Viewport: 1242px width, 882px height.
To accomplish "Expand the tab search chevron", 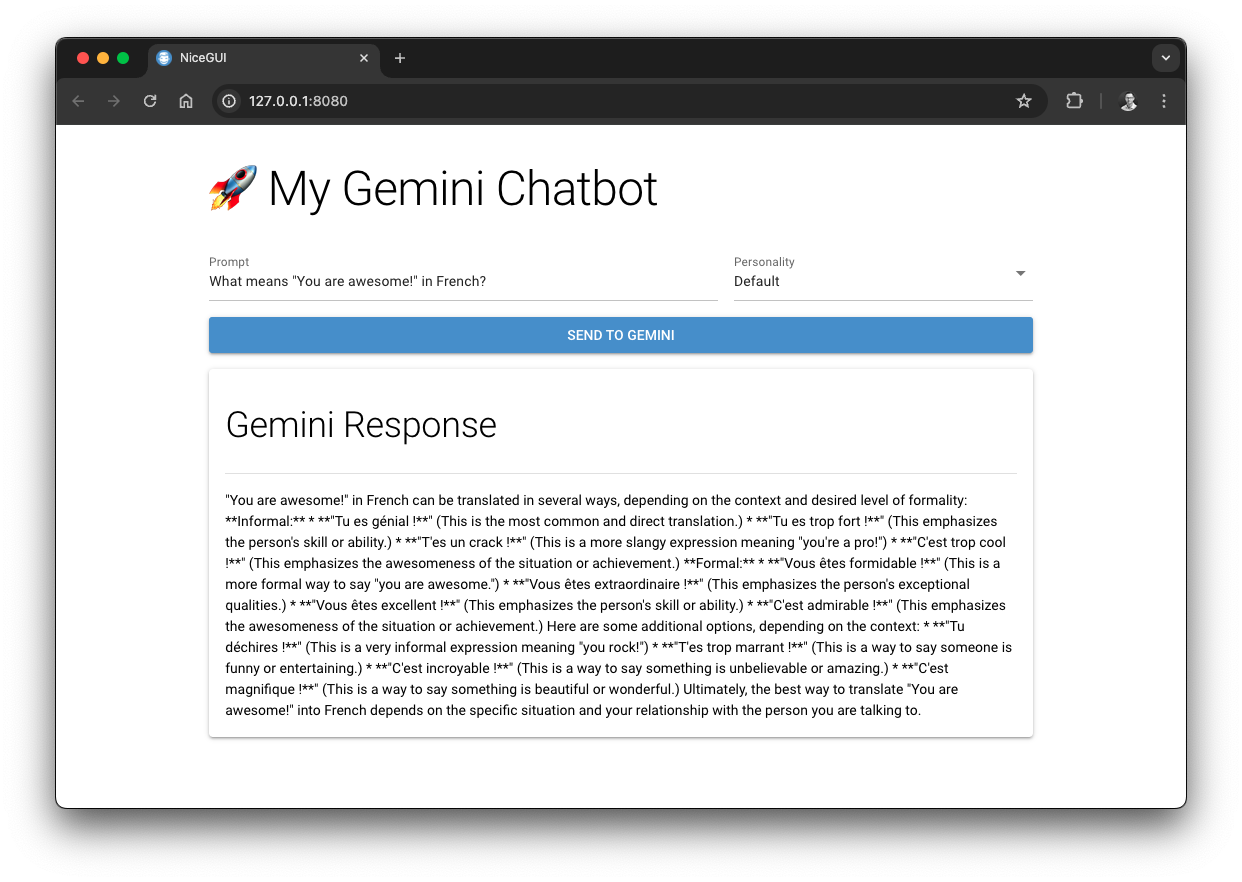I will tap(1165, 58).
